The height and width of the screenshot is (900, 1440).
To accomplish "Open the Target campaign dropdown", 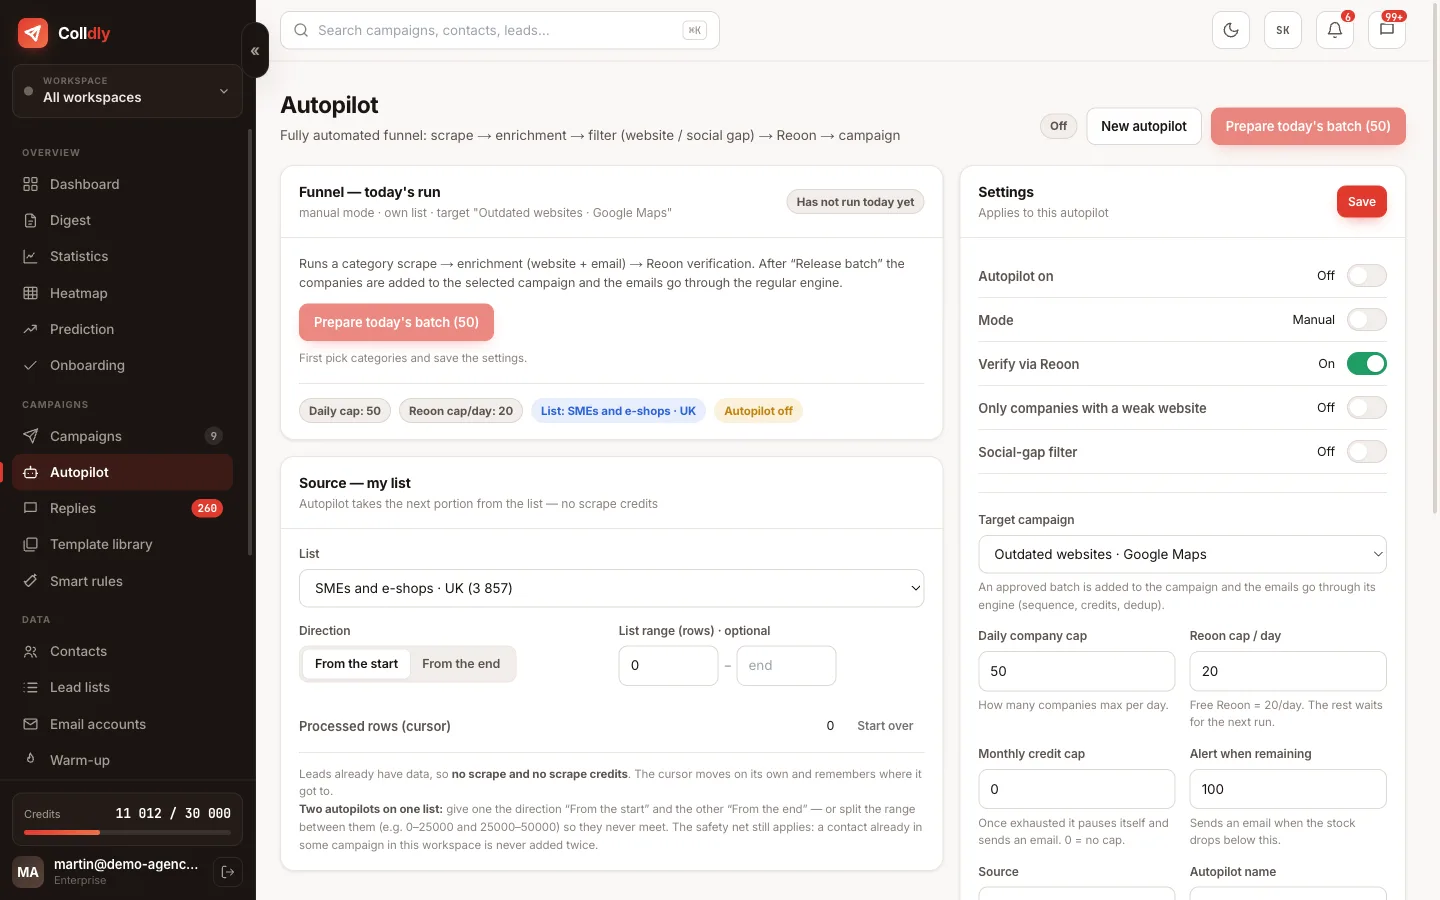I will [1182, 554].
